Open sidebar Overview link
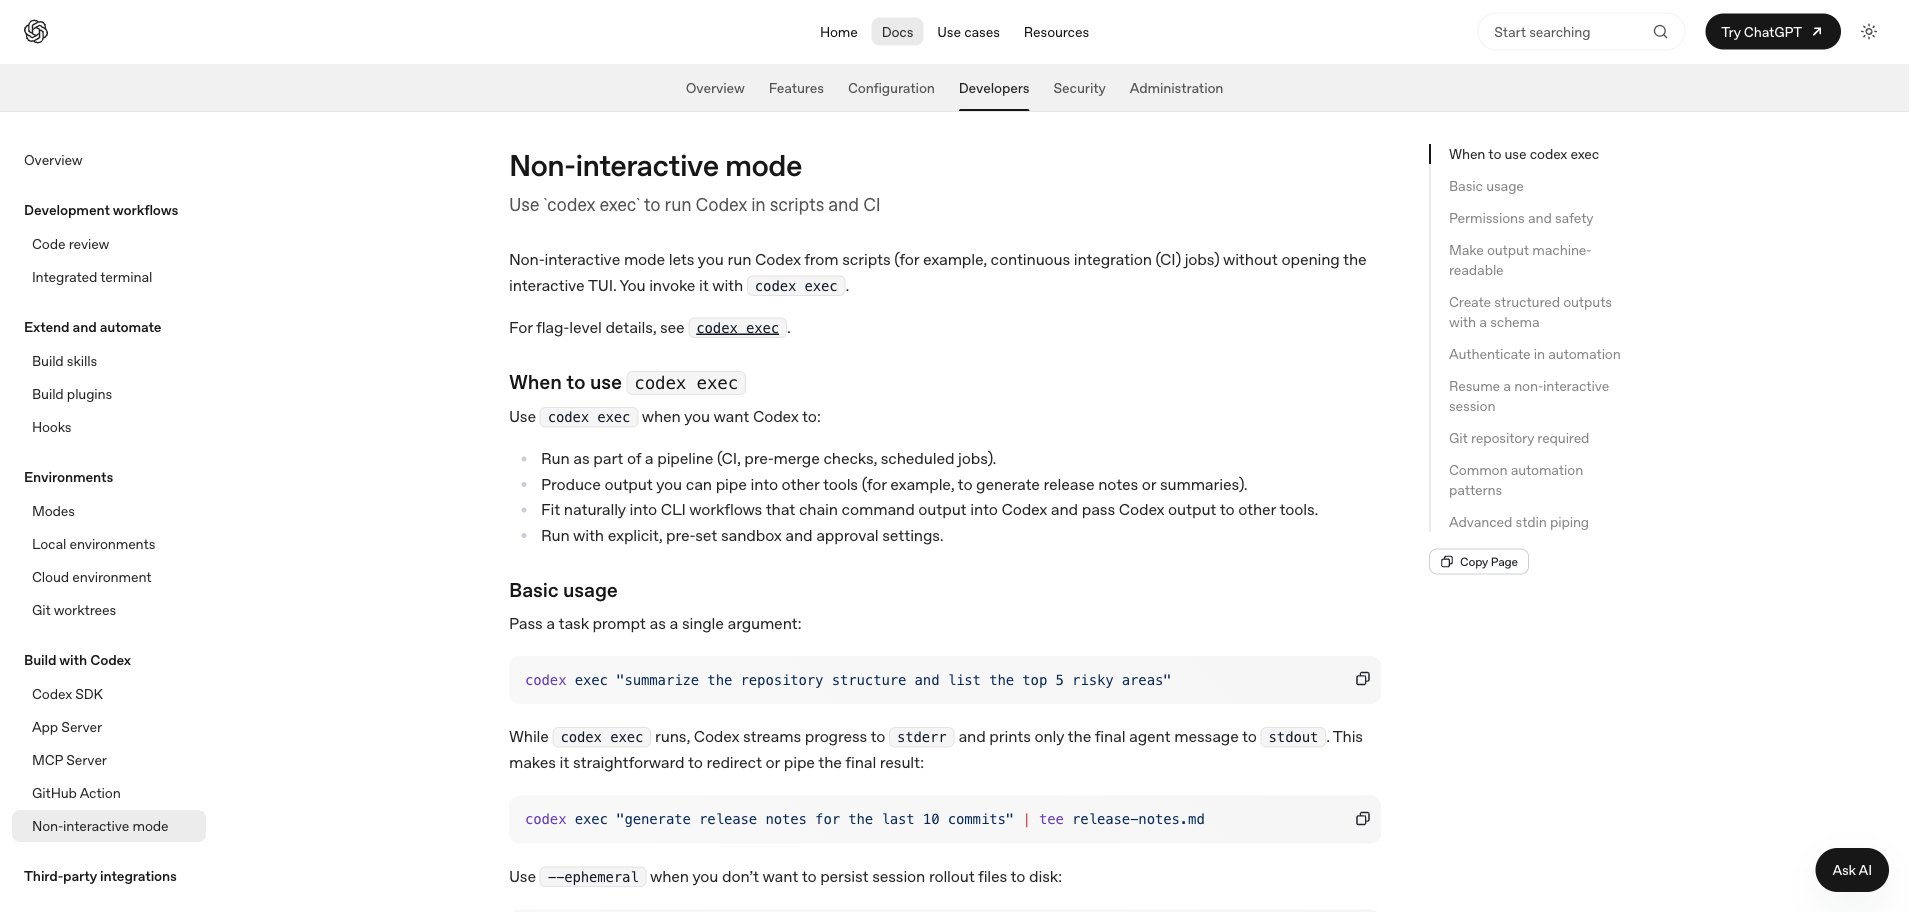This screenshot has width=1920, height=912. [53, 160]
